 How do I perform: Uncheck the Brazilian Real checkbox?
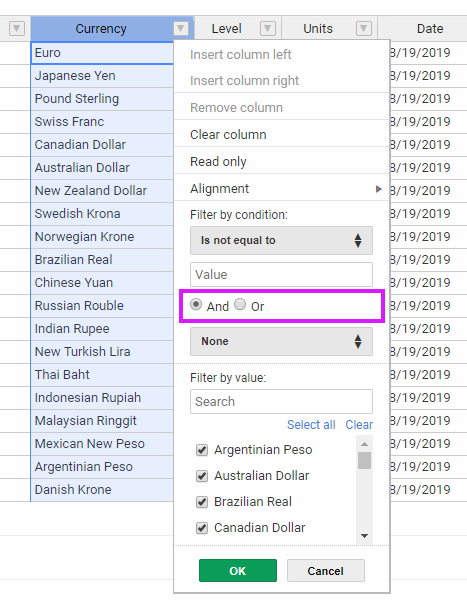[202, 502]
